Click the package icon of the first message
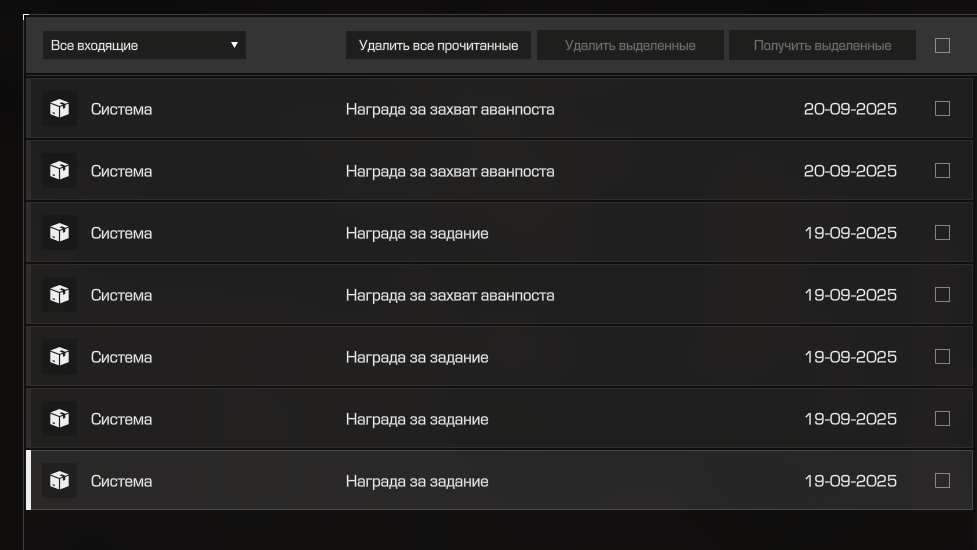 (59, 109)
